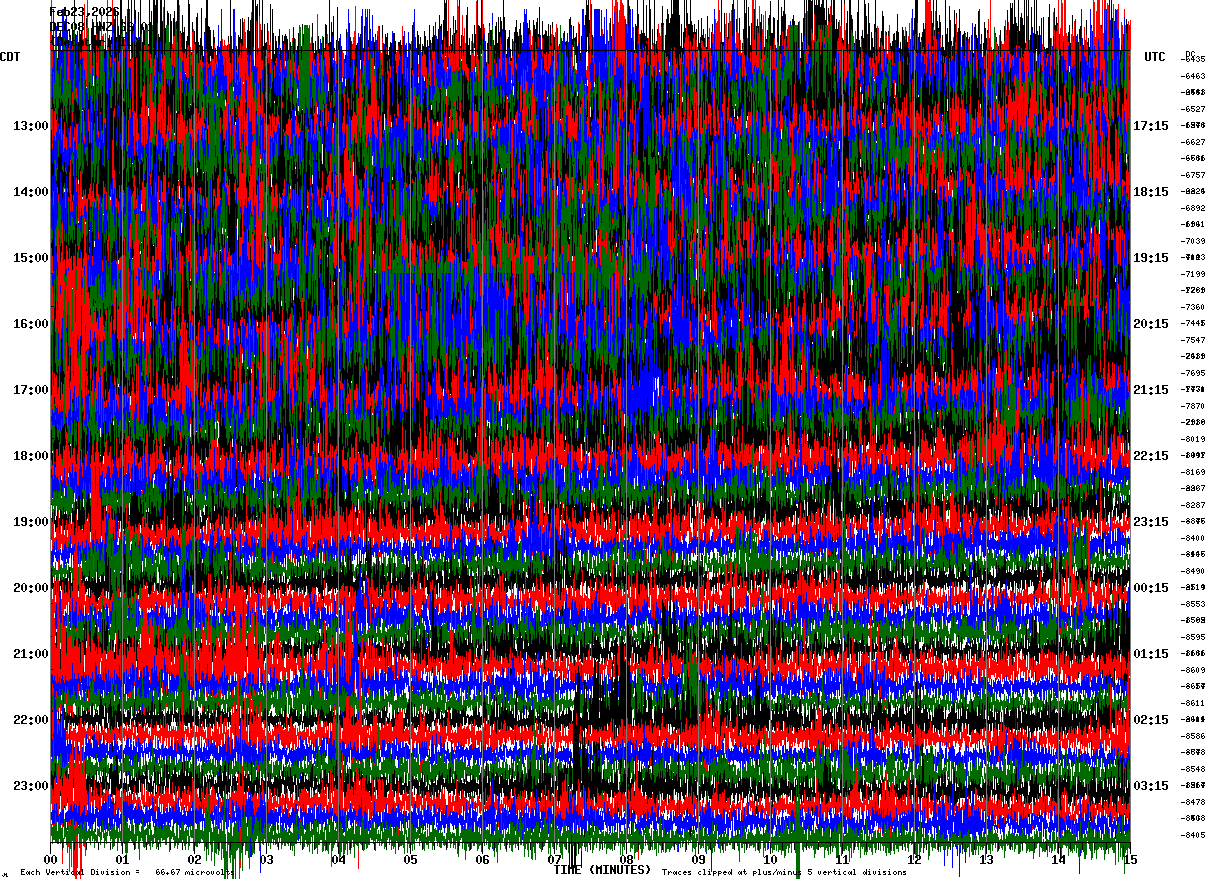The width and height of the screenshot is (1210, 886).
Task: Pick the 02 minute axis tick
Action: (195, 860)
